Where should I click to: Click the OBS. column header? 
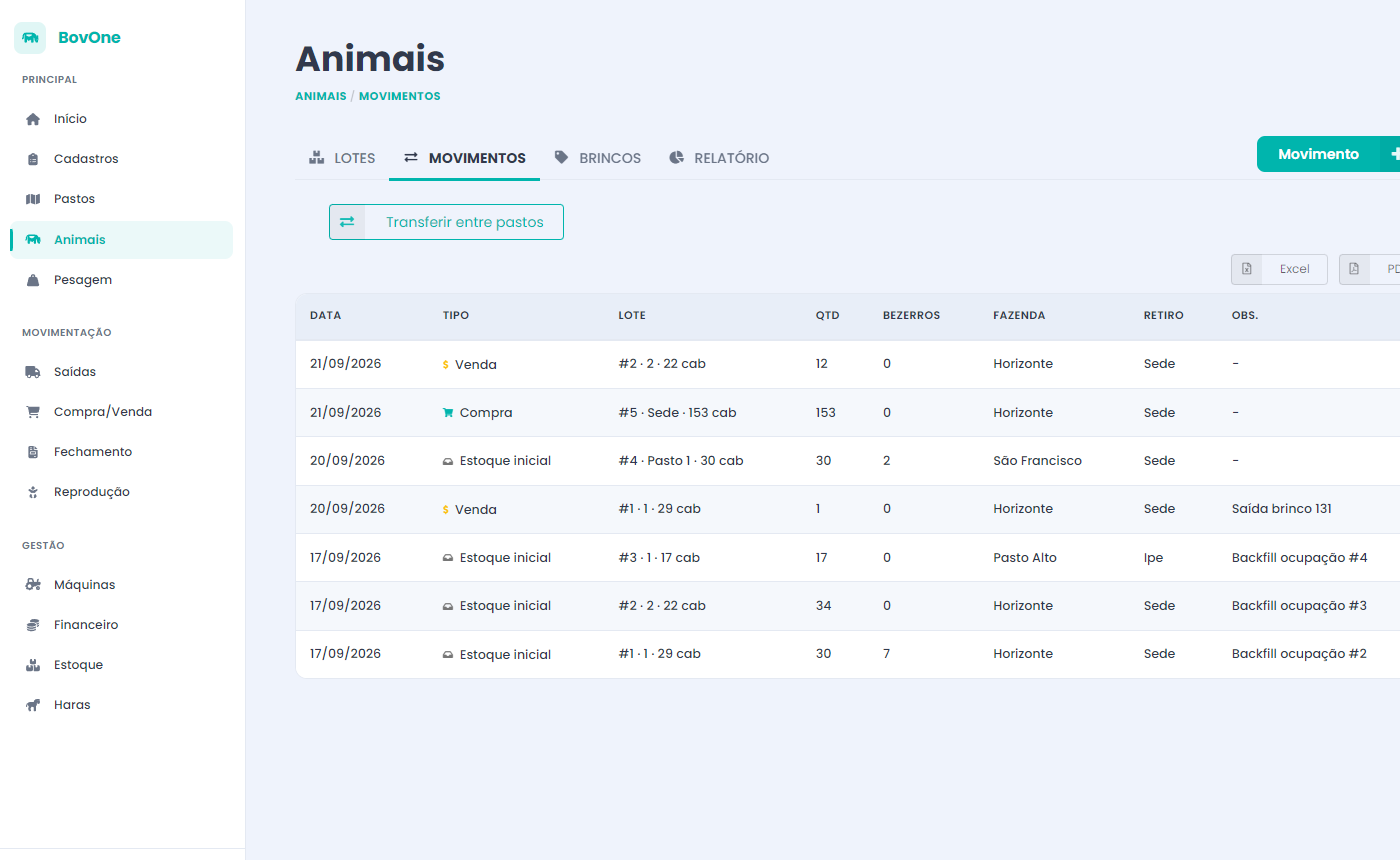(x=1245, y=315)
